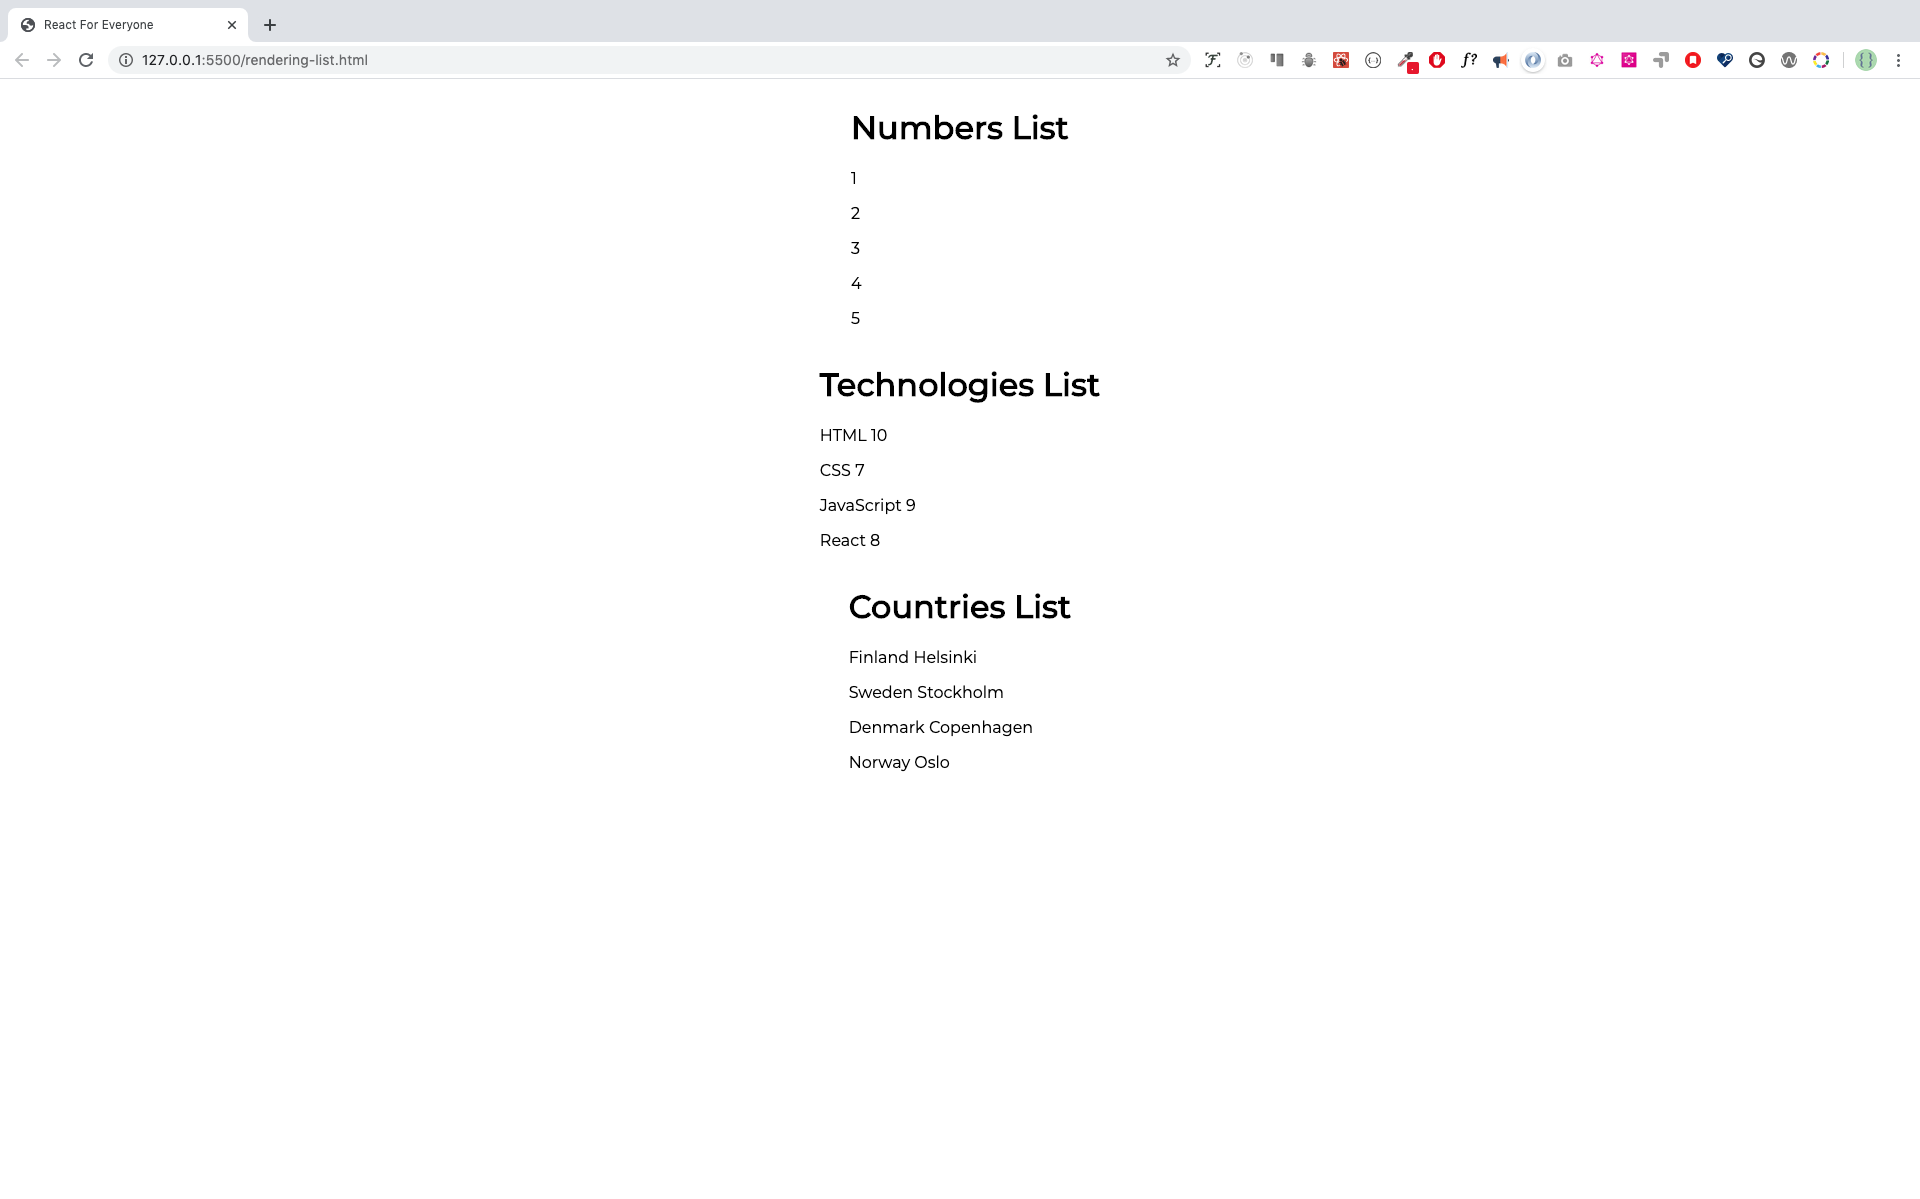This screenshot has height=1199, width=1920.
Task: Open the pink filled square GraphQL extension
Action: 1629,60
